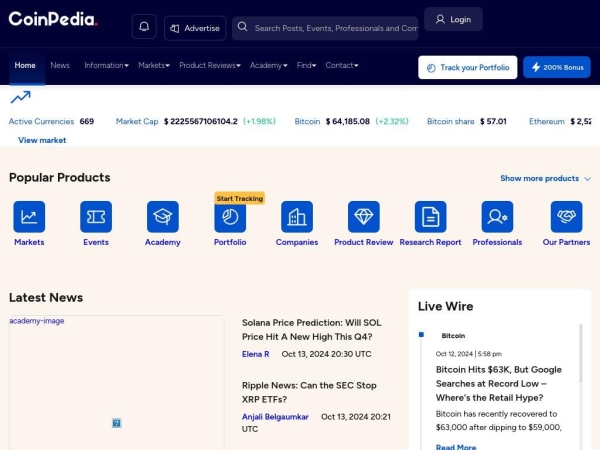Open author Anjali Belgaumkar profile
The height and width of the screenshot is (450, 600).
point(275,417)
